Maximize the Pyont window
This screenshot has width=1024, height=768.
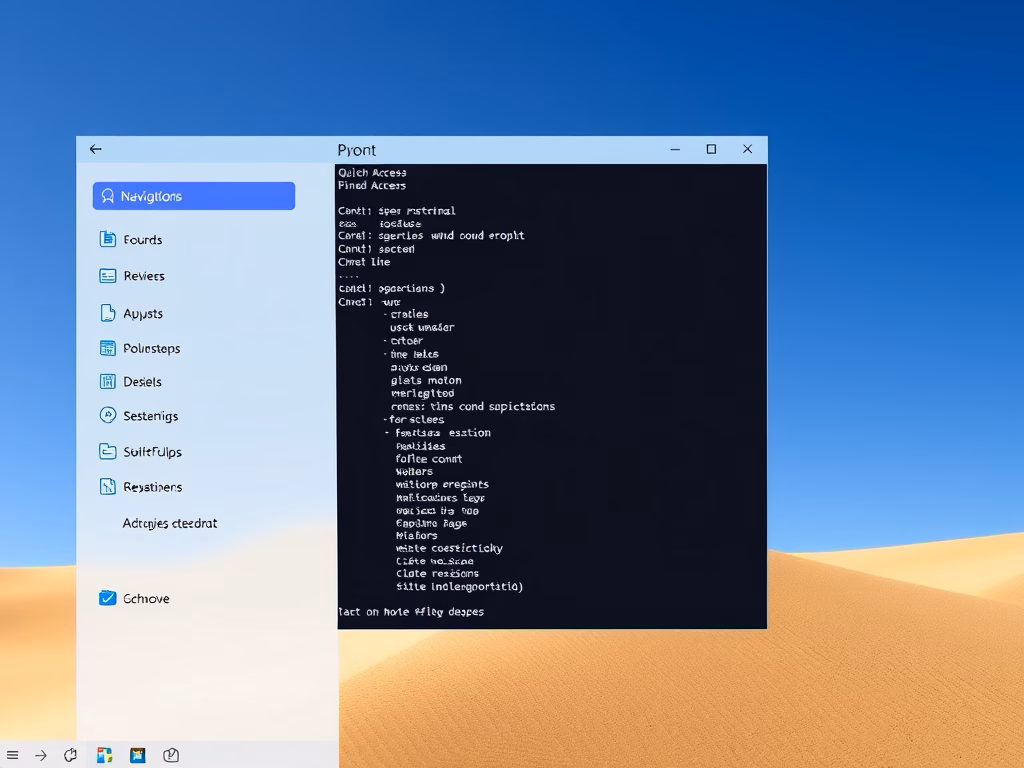pos(711,149)
